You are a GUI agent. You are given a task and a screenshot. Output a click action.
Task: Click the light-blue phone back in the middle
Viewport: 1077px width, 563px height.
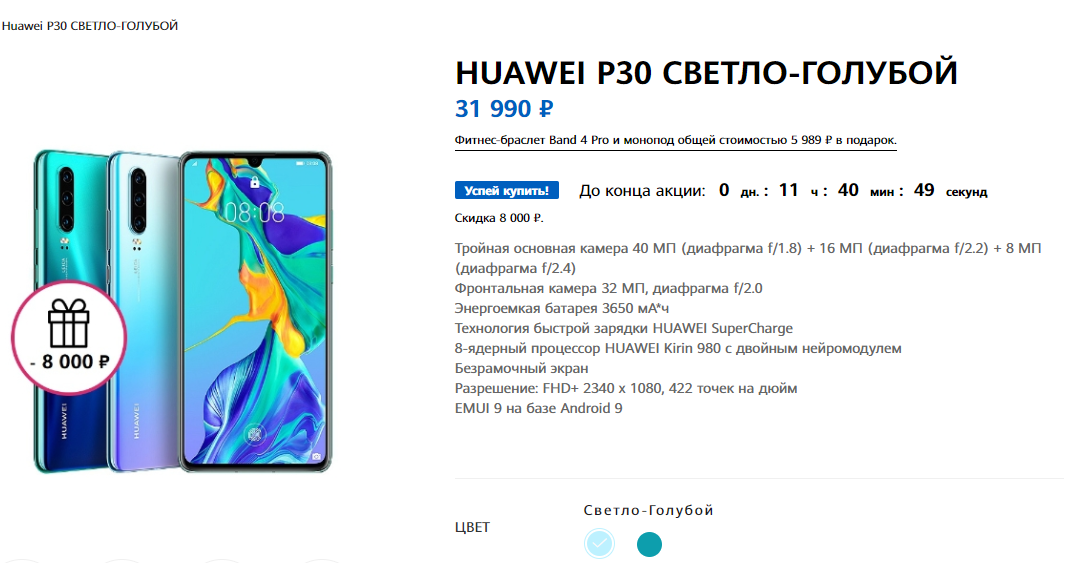click(143, 311)
